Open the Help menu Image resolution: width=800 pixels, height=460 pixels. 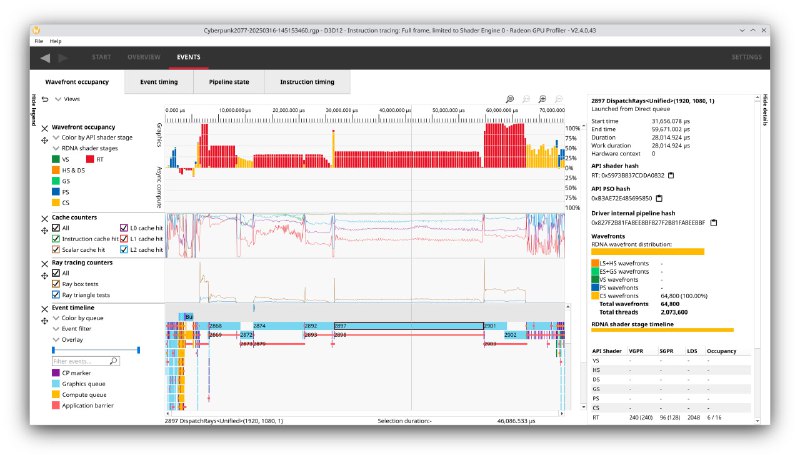coord(56,41)
